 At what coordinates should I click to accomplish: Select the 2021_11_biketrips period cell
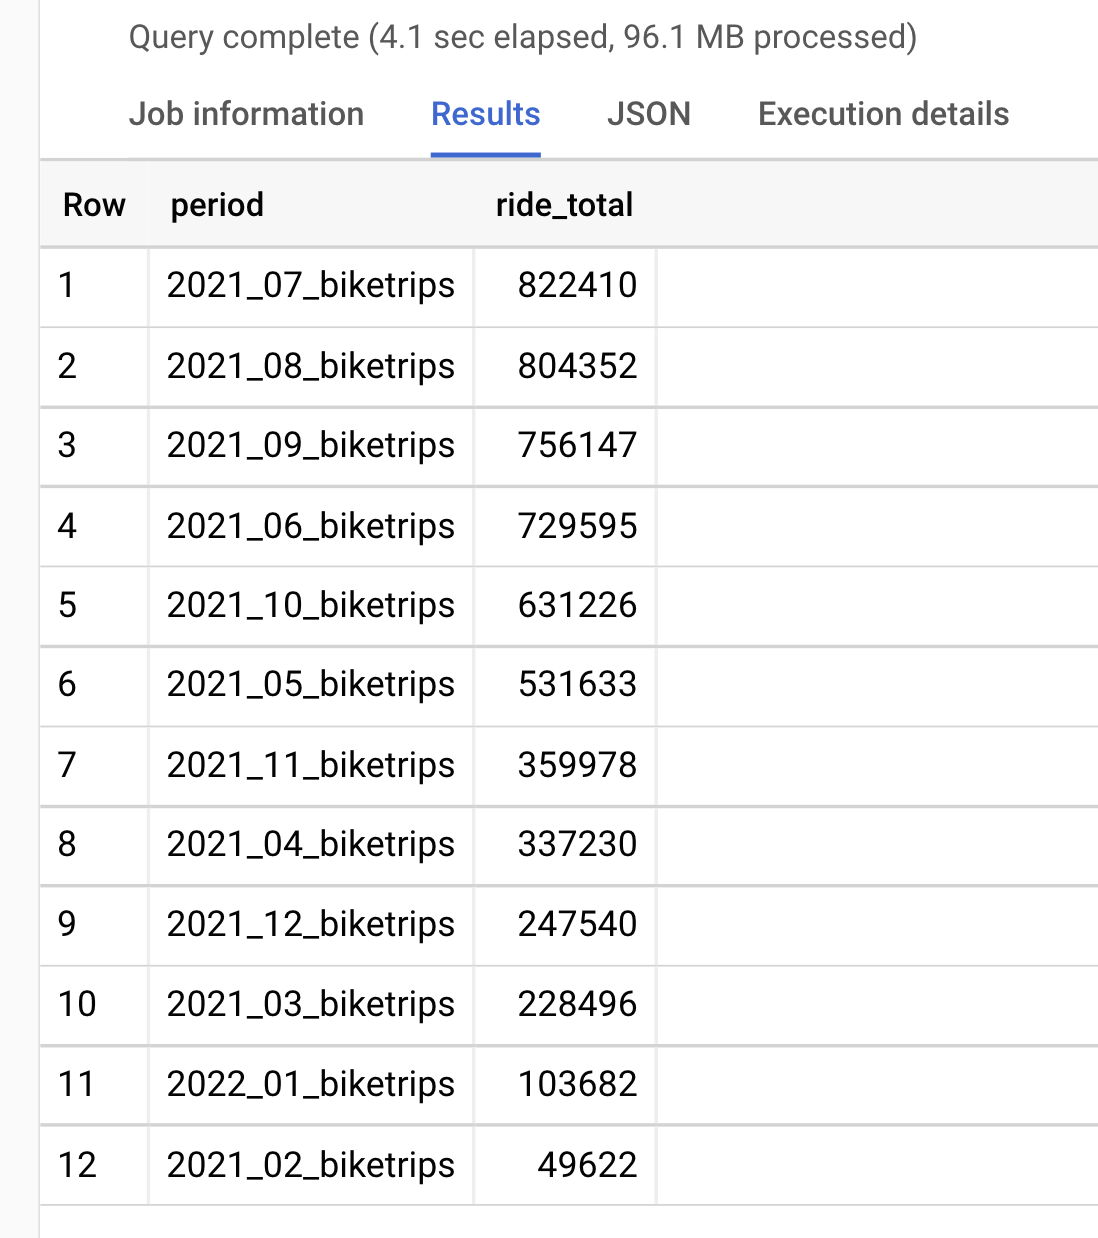point(311,765)
